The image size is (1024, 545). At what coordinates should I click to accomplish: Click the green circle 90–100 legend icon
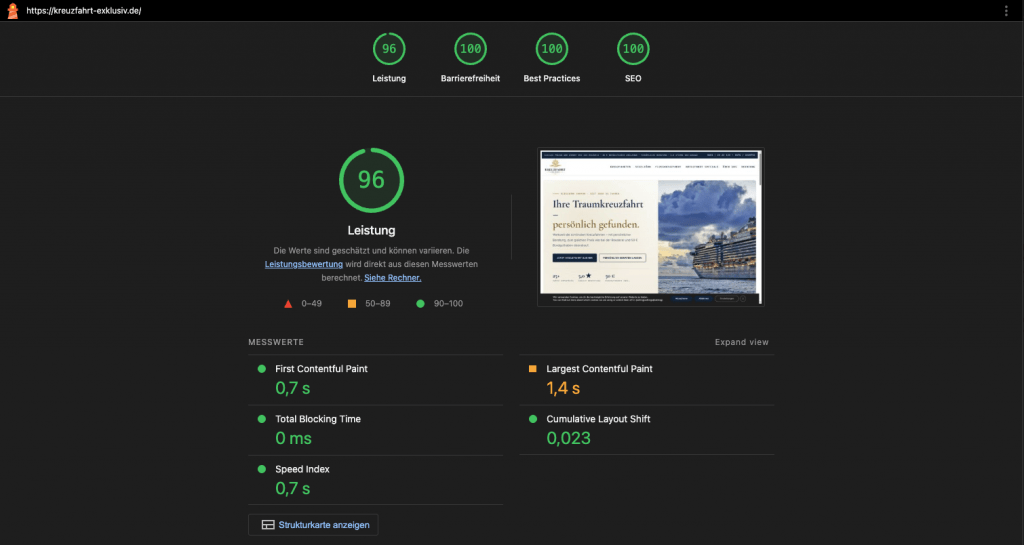pos(420,303)
